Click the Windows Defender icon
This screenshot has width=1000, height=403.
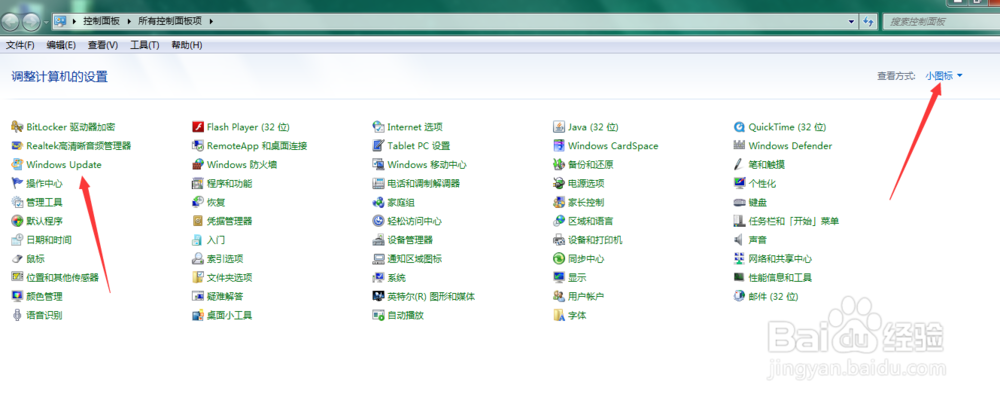[740, 146]
